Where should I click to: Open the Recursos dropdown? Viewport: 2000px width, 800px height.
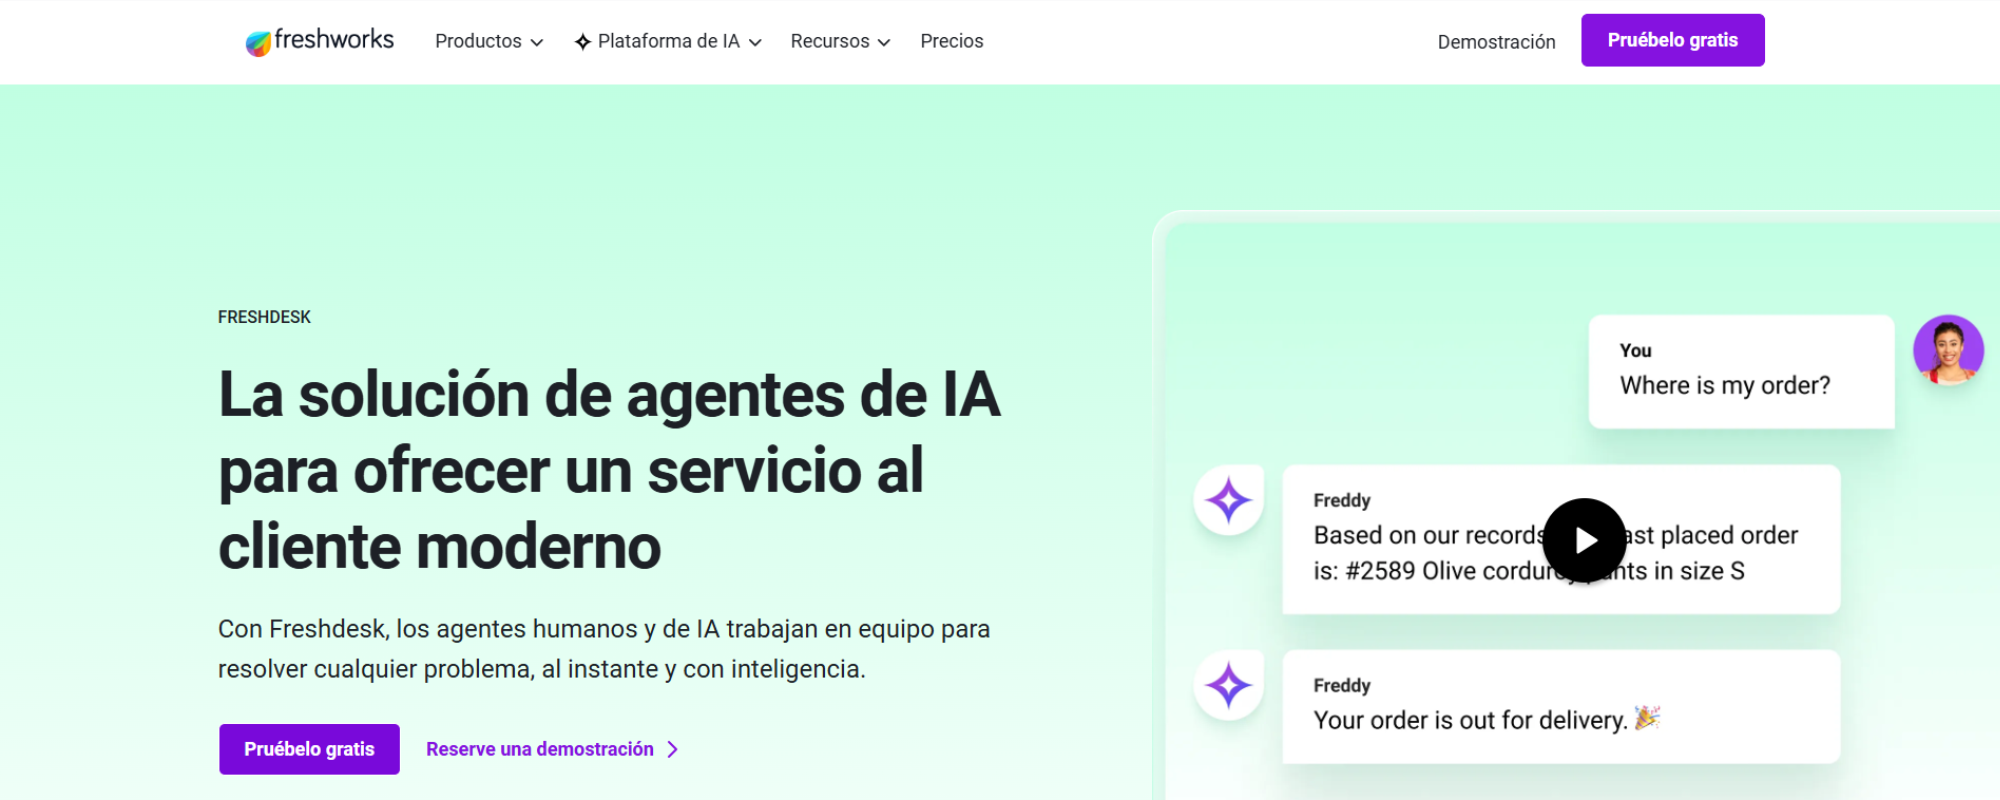(840, 41)
